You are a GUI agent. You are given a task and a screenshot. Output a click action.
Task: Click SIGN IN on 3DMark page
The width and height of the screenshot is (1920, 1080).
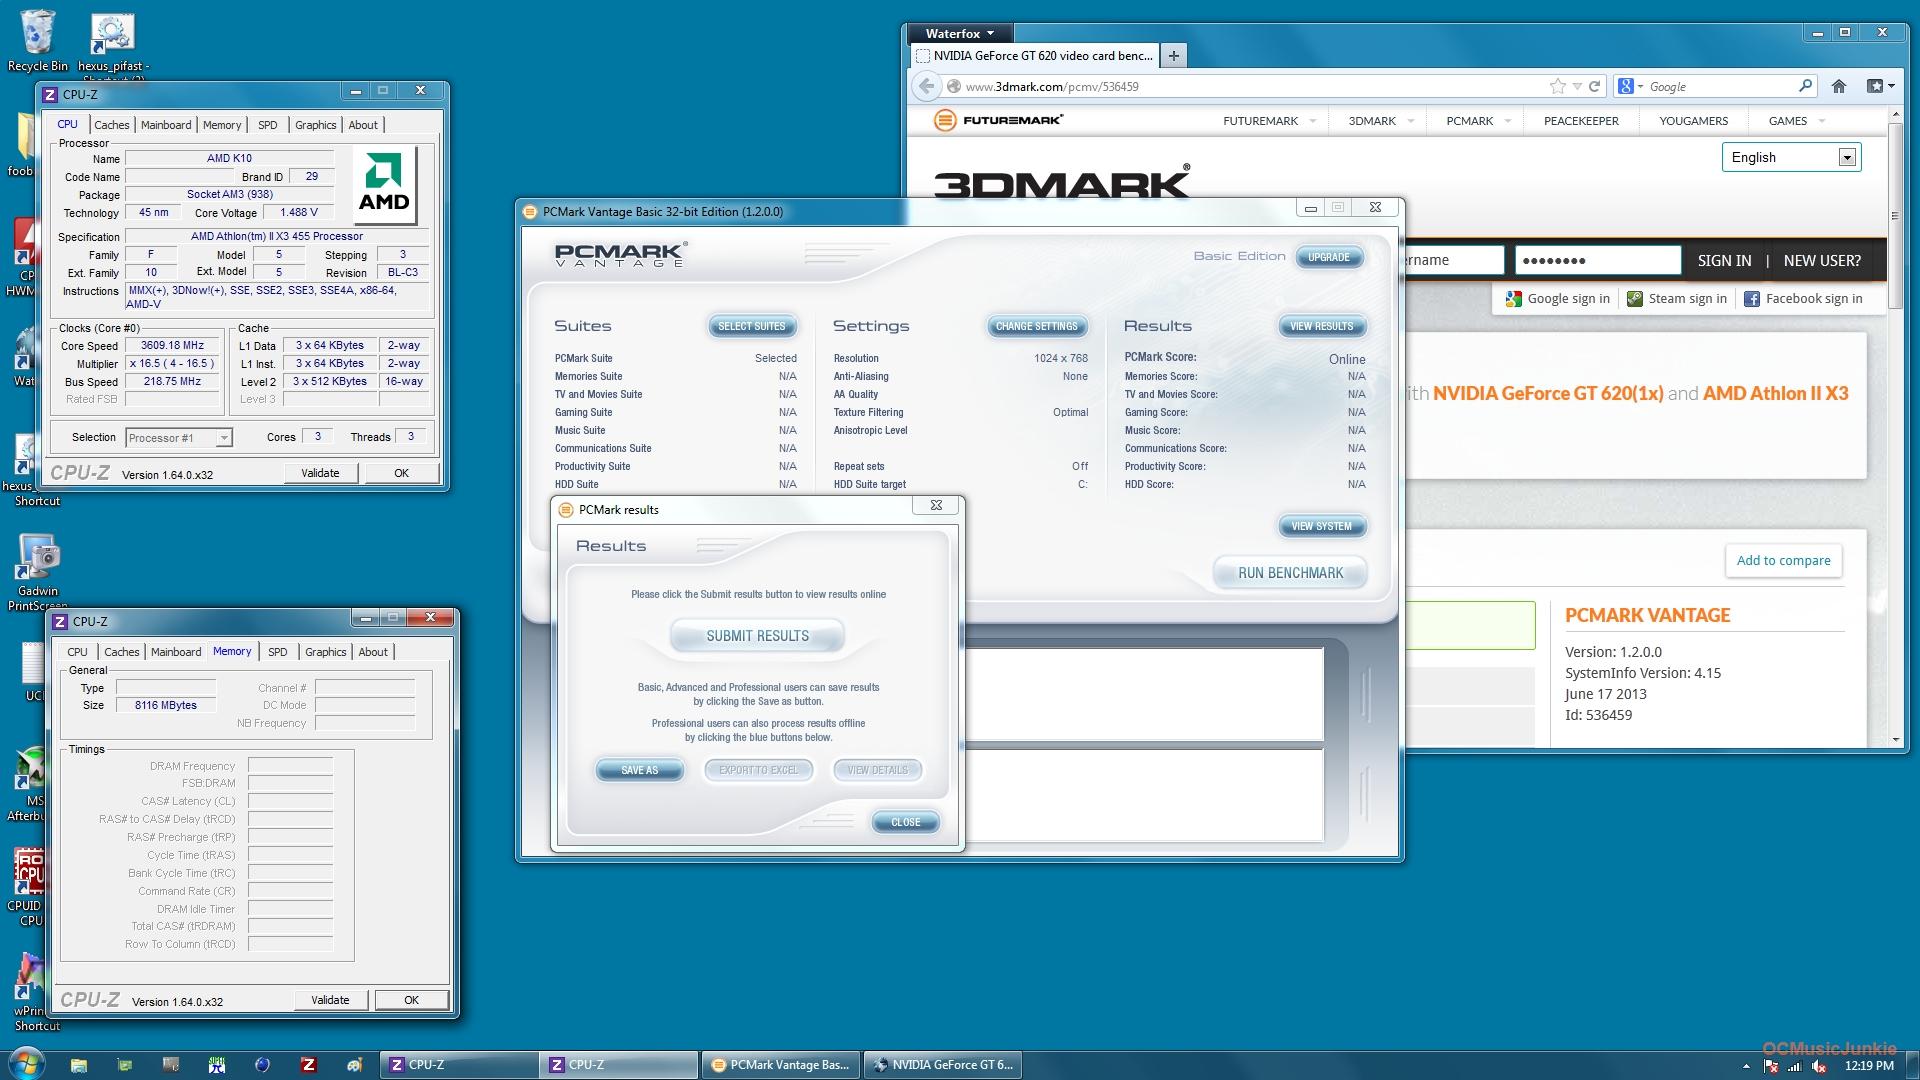point(1724,260)
